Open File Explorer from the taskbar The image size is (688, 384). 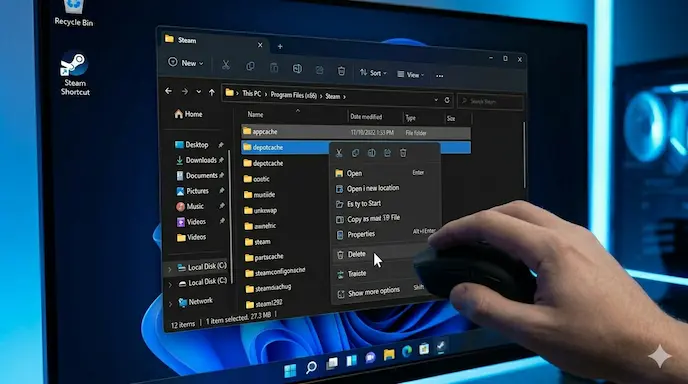pyautogui.click(x=389, y=355)
